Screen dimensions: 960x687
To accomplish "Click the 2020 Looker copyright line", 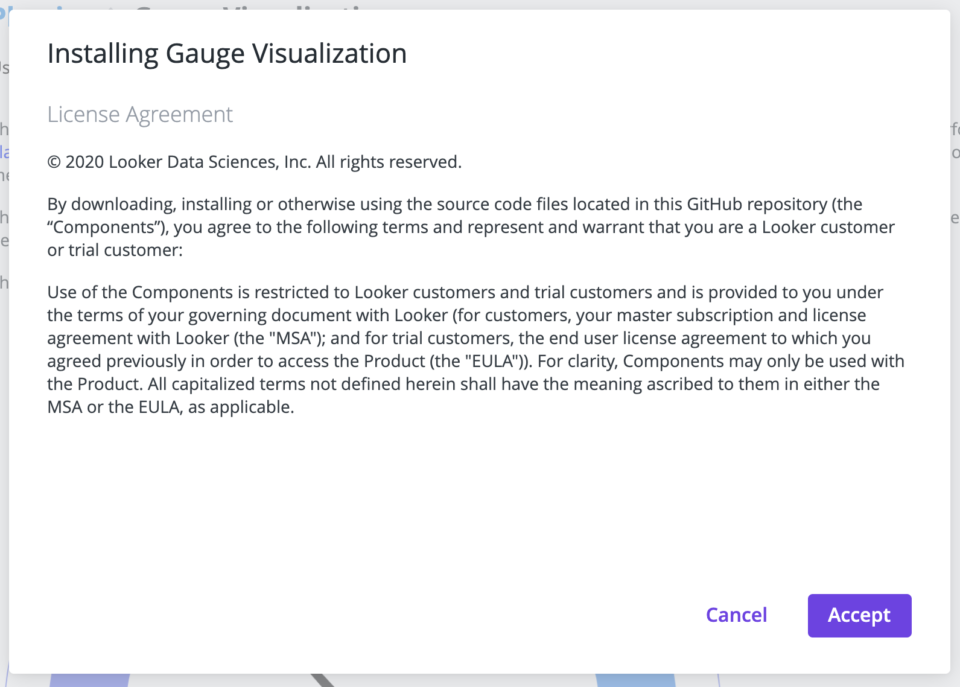I will click(253, 161).
